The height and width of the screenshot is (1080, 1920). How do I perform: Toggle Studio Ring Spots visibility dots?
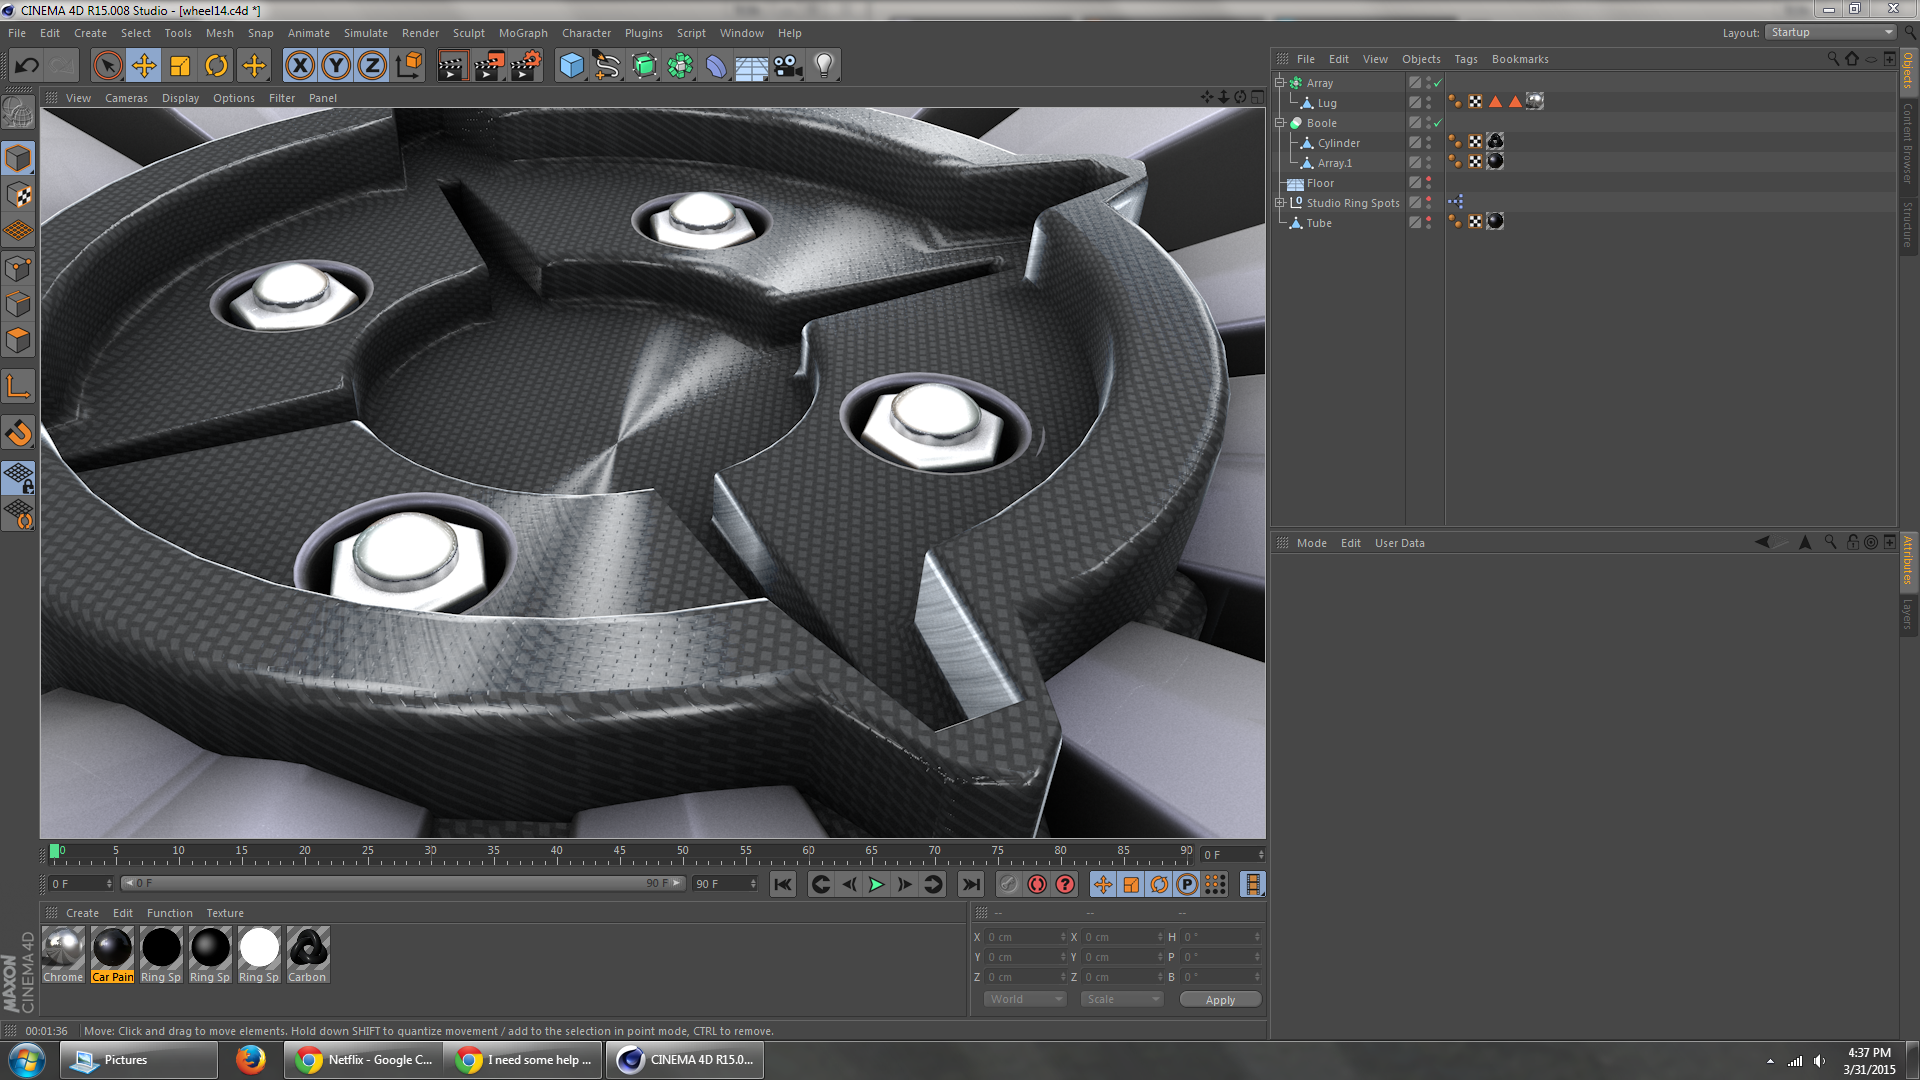tap(1429, 203)
